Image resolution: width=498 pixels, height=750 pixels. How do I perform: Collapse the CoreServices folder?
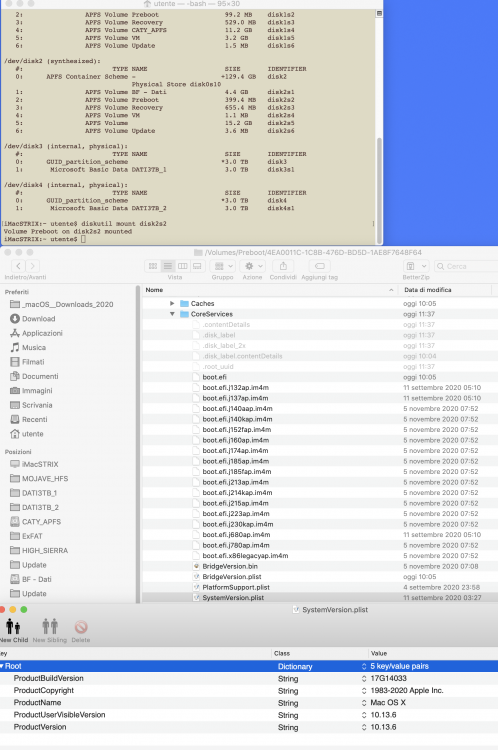(x=172, y=314)
